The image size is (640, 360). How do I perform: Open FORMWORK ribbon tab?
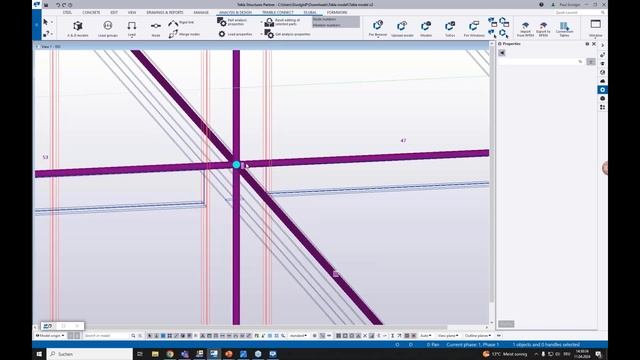pos(337,13)
